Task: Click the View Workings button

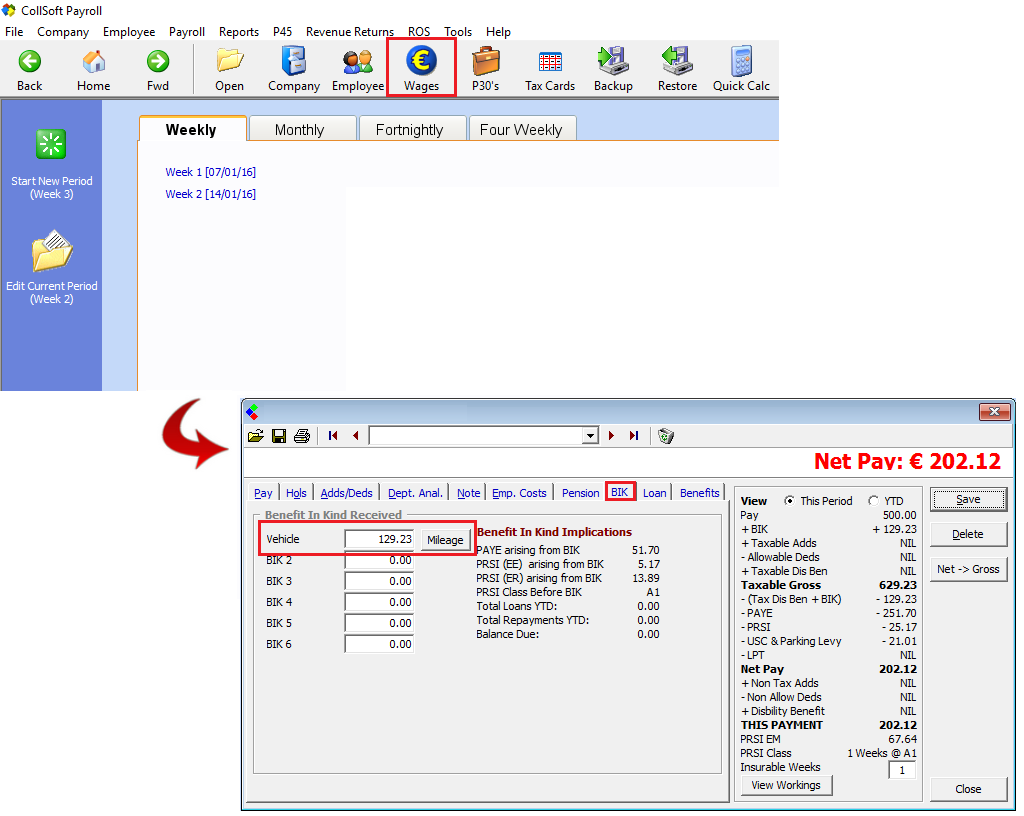Action: click(x=786, y=785)
